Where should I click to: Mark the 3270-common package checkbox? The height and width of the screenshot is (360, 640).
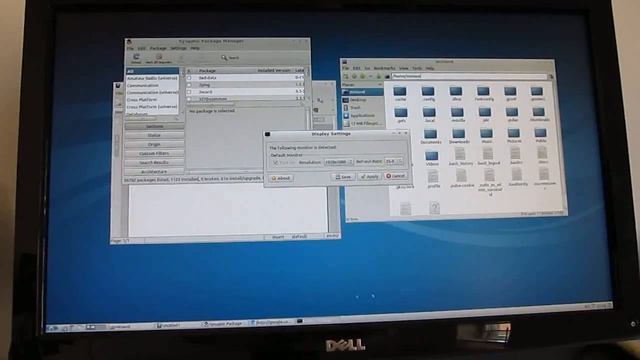189,99
